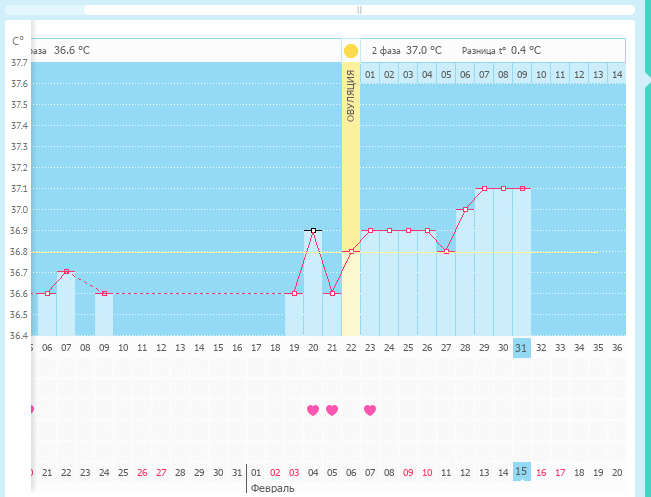Click the heart icon on February 07
Screen dimensions: 651x497
tap(370, 410)
